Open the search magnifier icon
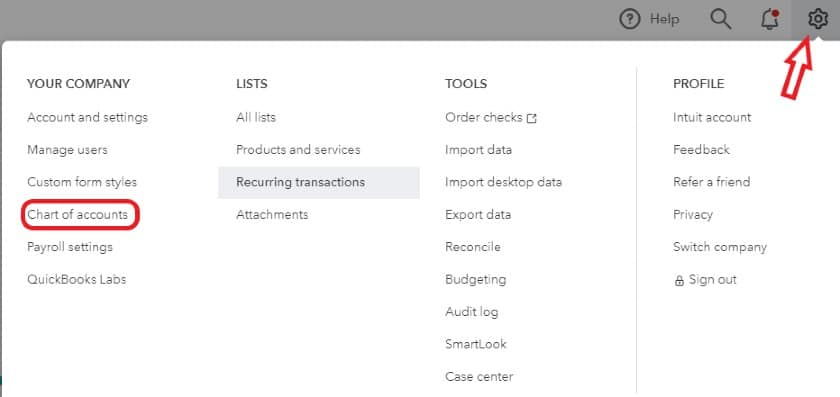The width and height of the screenshot is (840, 397). [721, 20]
